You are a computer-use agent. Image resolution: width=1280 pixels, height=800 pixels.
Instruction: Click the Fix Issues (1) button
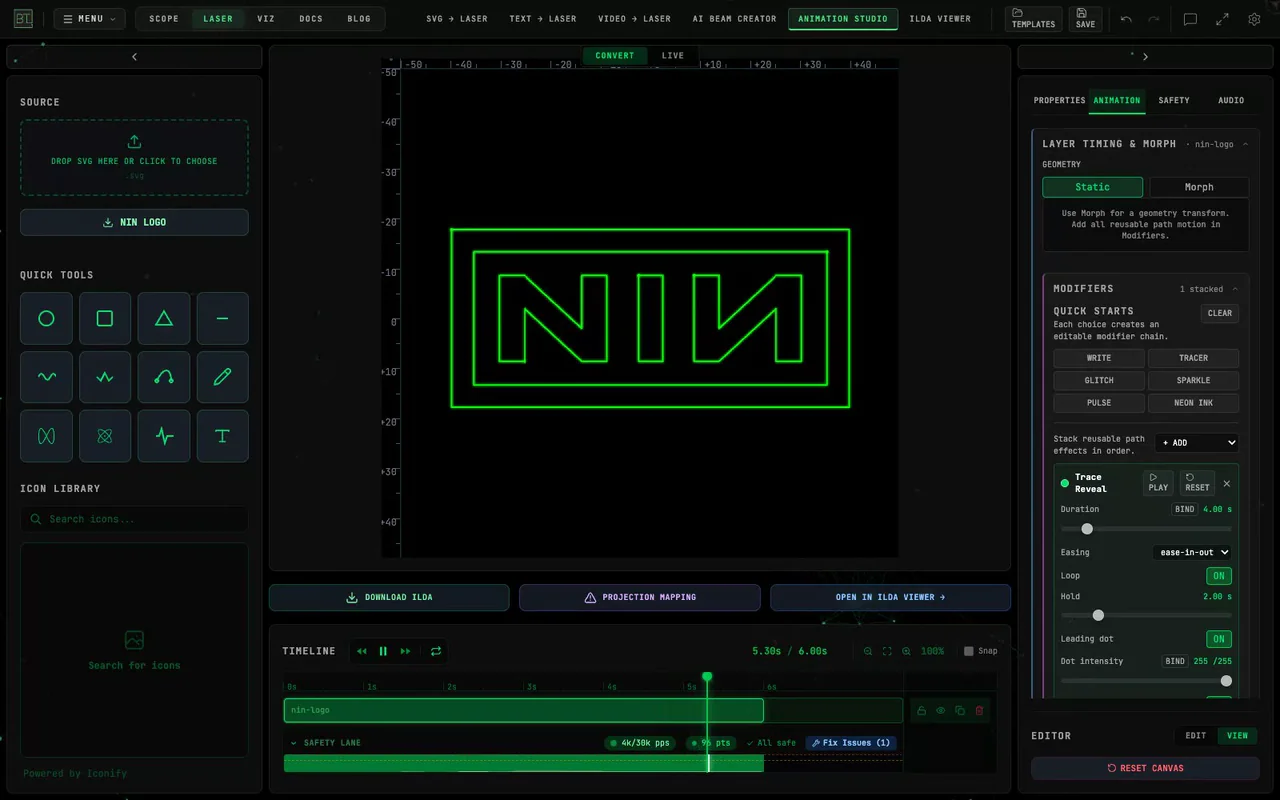click(x=850, y=743)
